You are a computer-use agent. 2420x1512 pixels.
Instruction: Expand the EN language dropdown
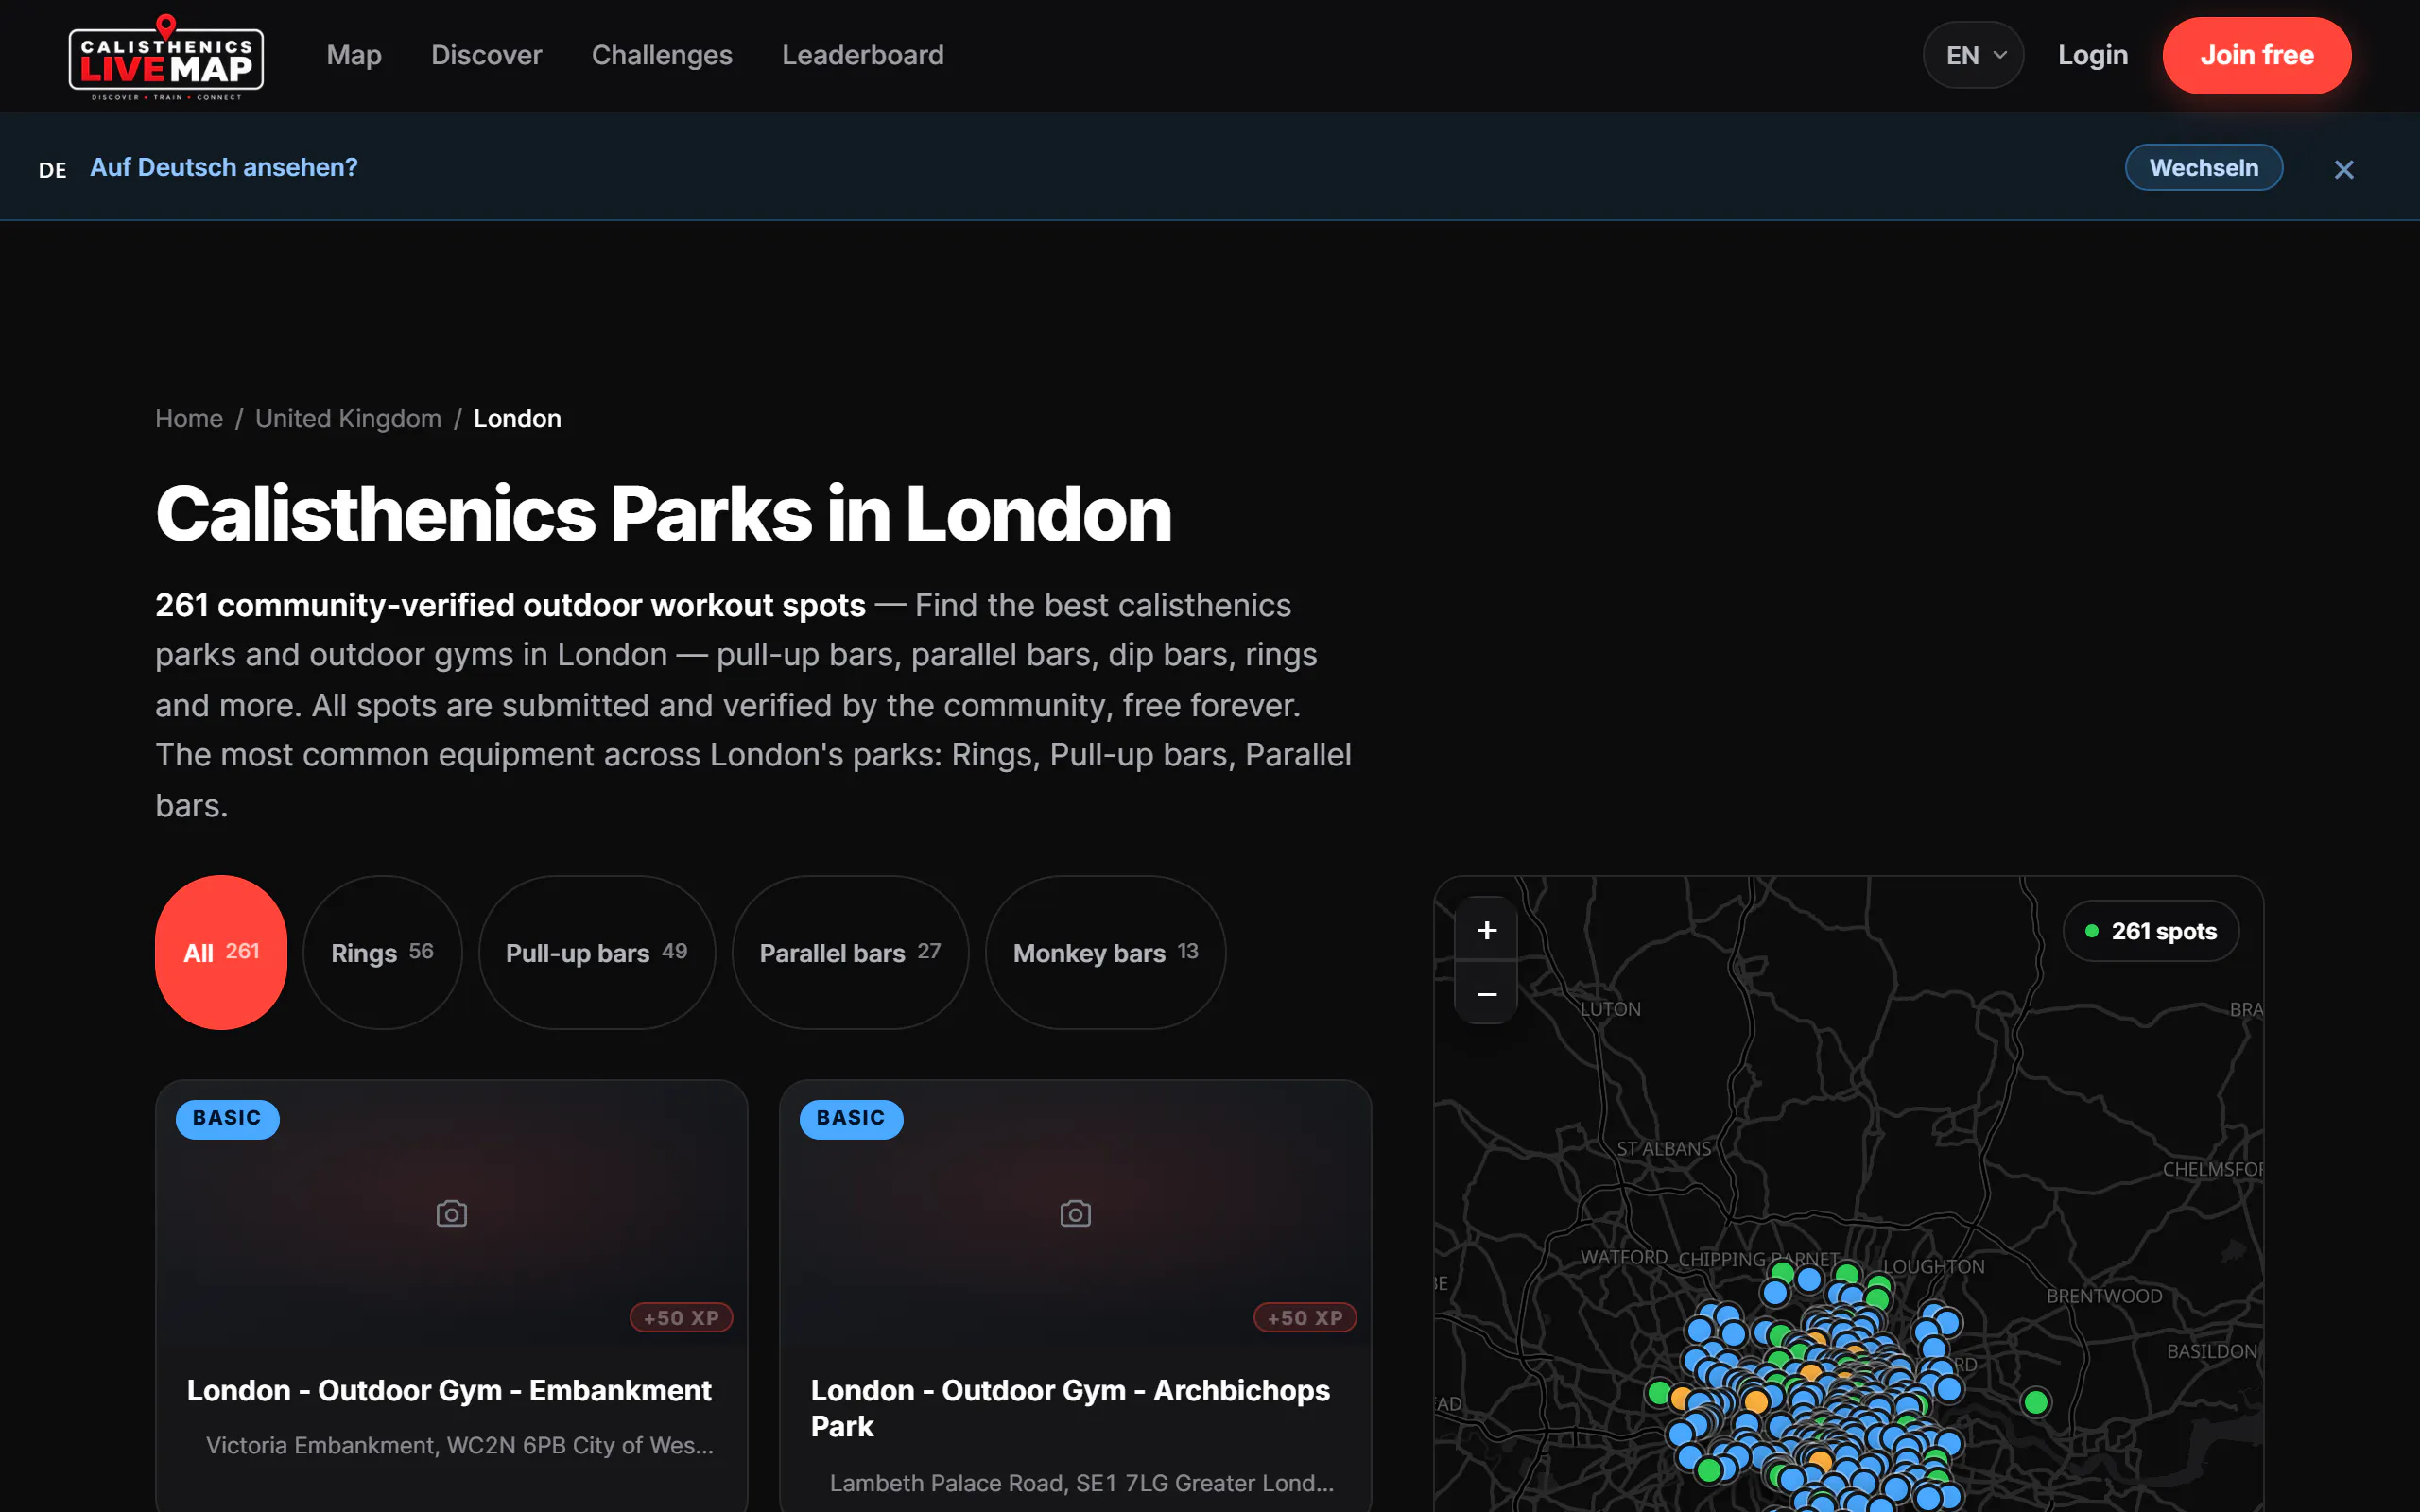[1973, 55]
